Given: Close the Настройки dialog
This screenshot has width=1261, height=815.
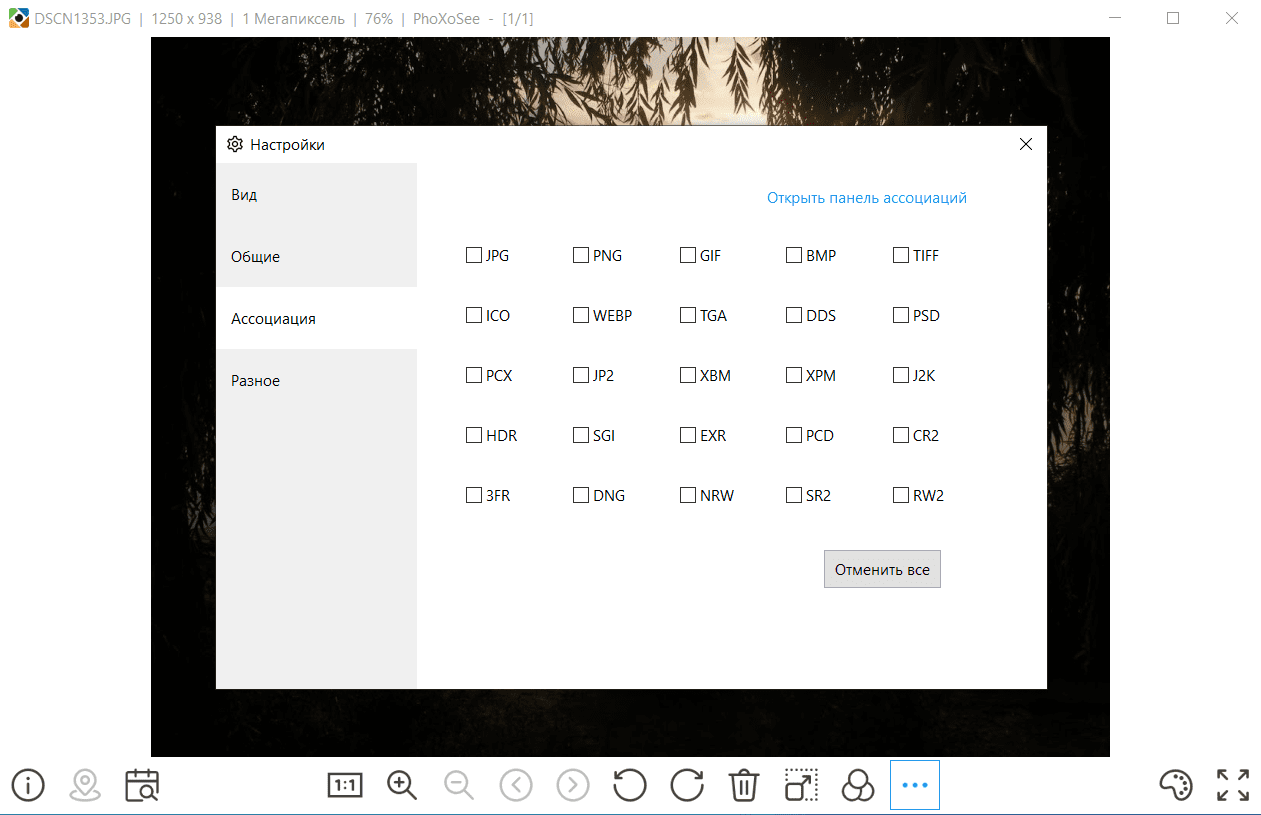Looking at the screenshot, I should 1025,144.
